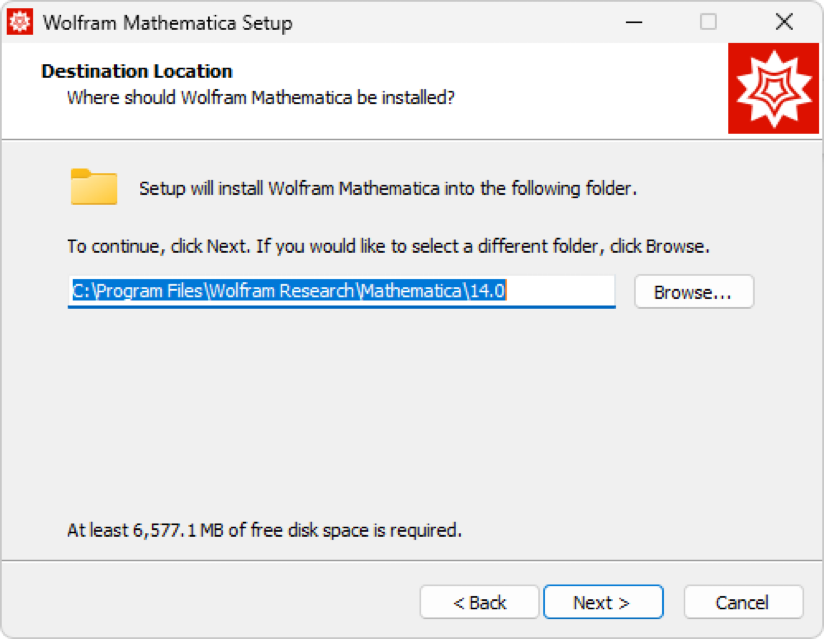Click the greyed-out maximize button
The image size is (838, 640).
tap(708, 22)
